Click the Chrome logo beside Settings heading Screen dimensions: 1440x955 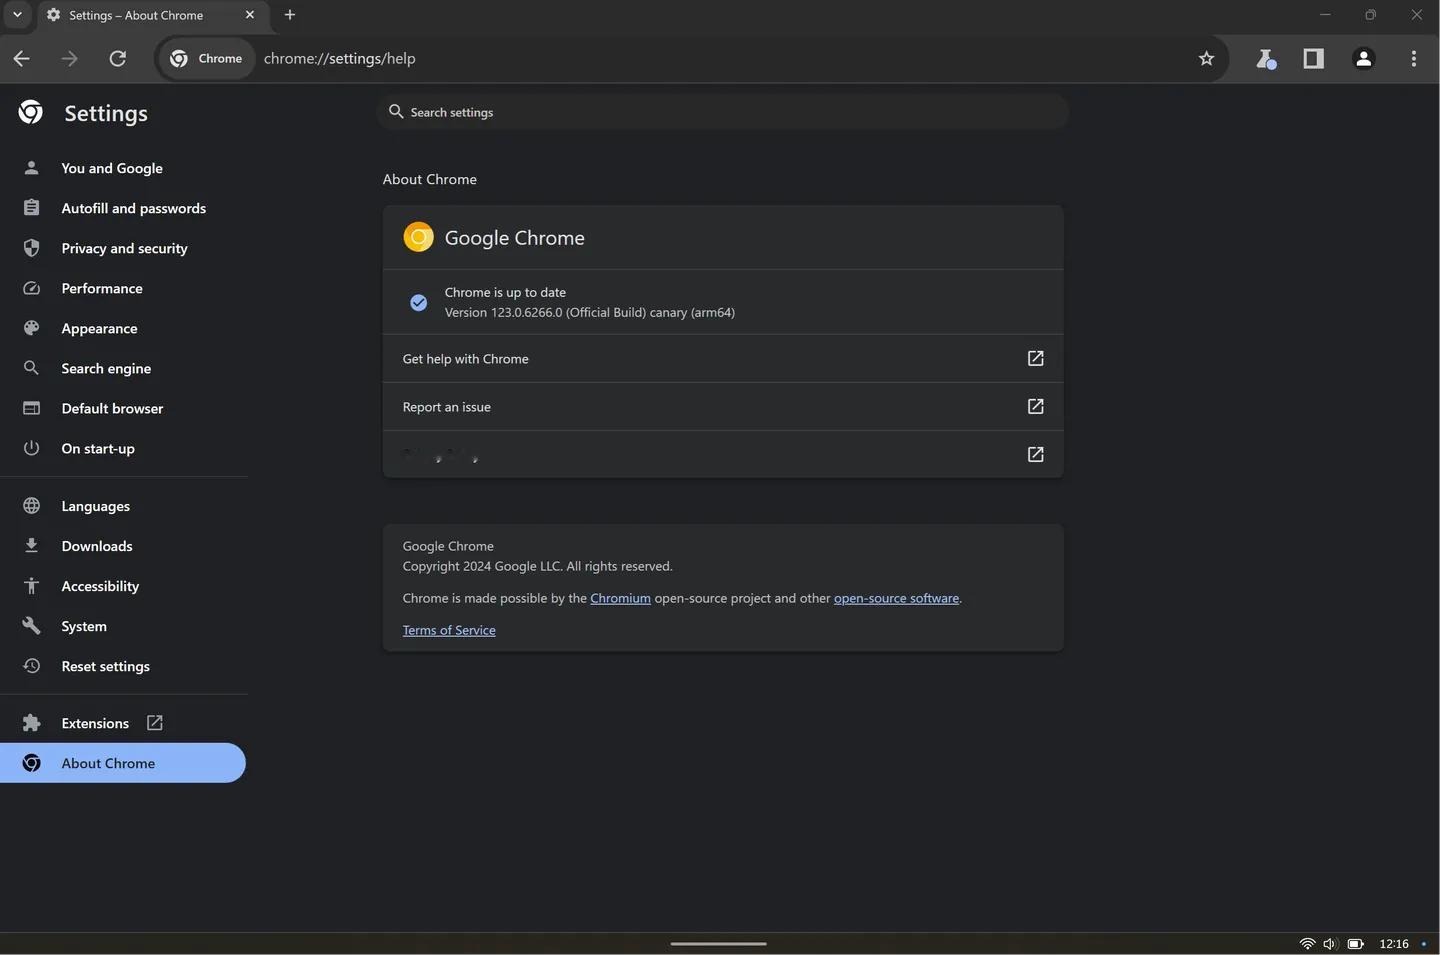click(31, 112)
